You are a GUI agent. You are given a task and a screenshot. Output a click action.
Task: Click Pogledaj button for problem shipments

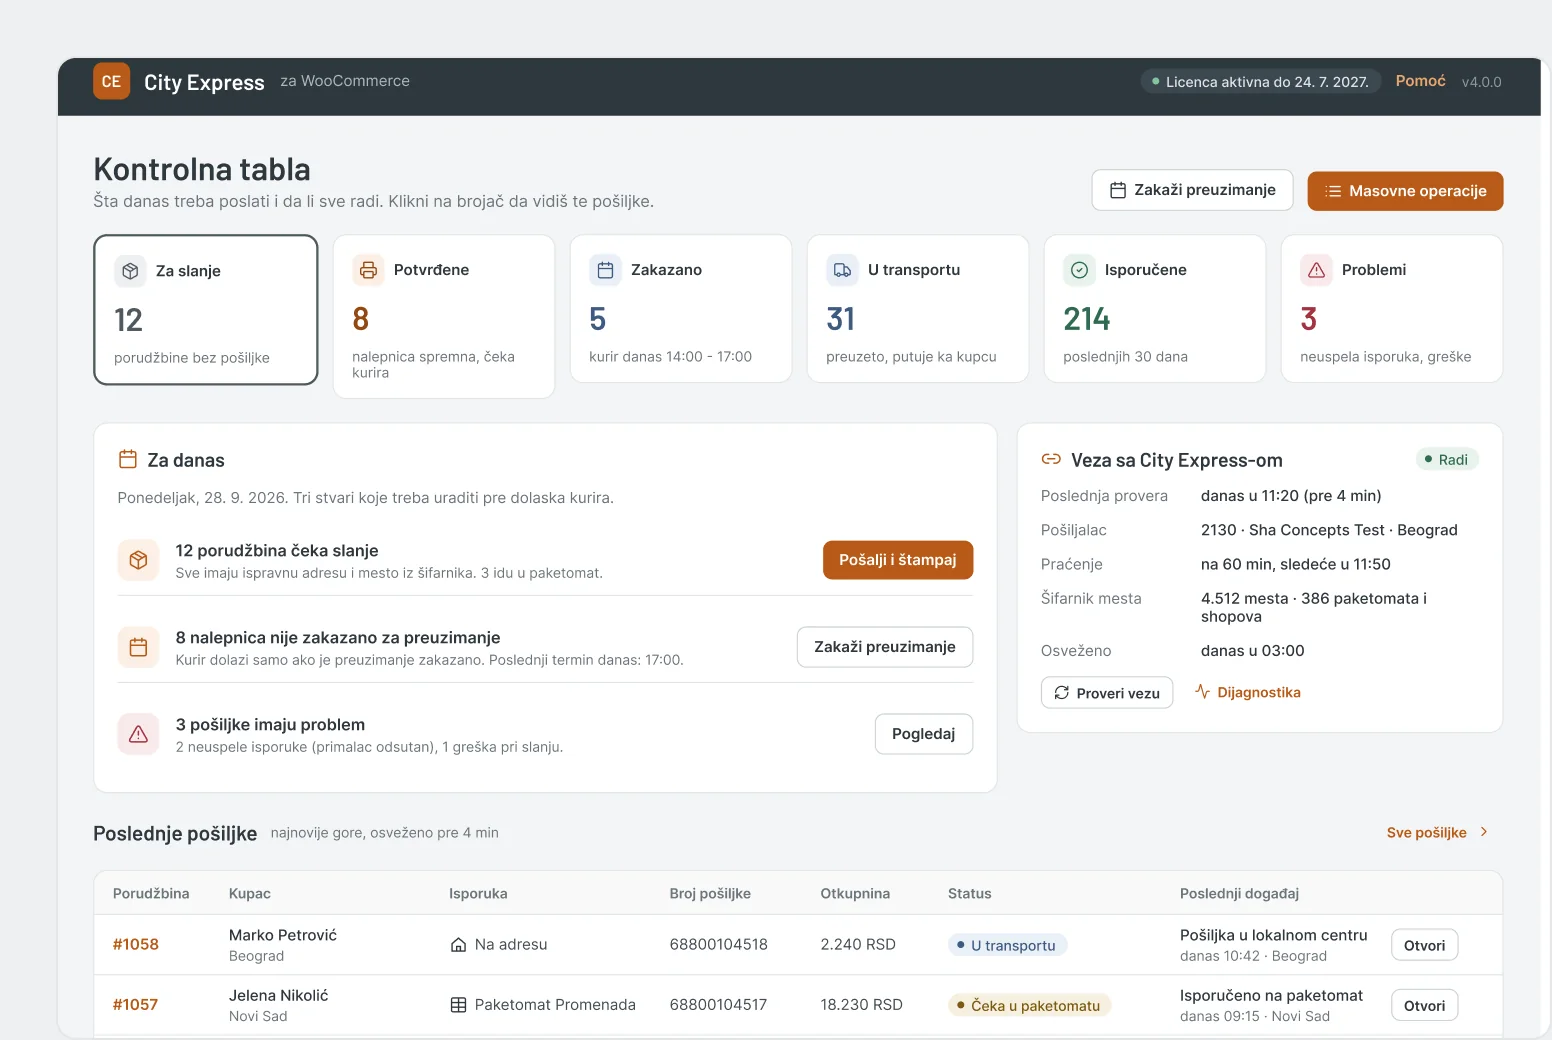pos(924,734)
